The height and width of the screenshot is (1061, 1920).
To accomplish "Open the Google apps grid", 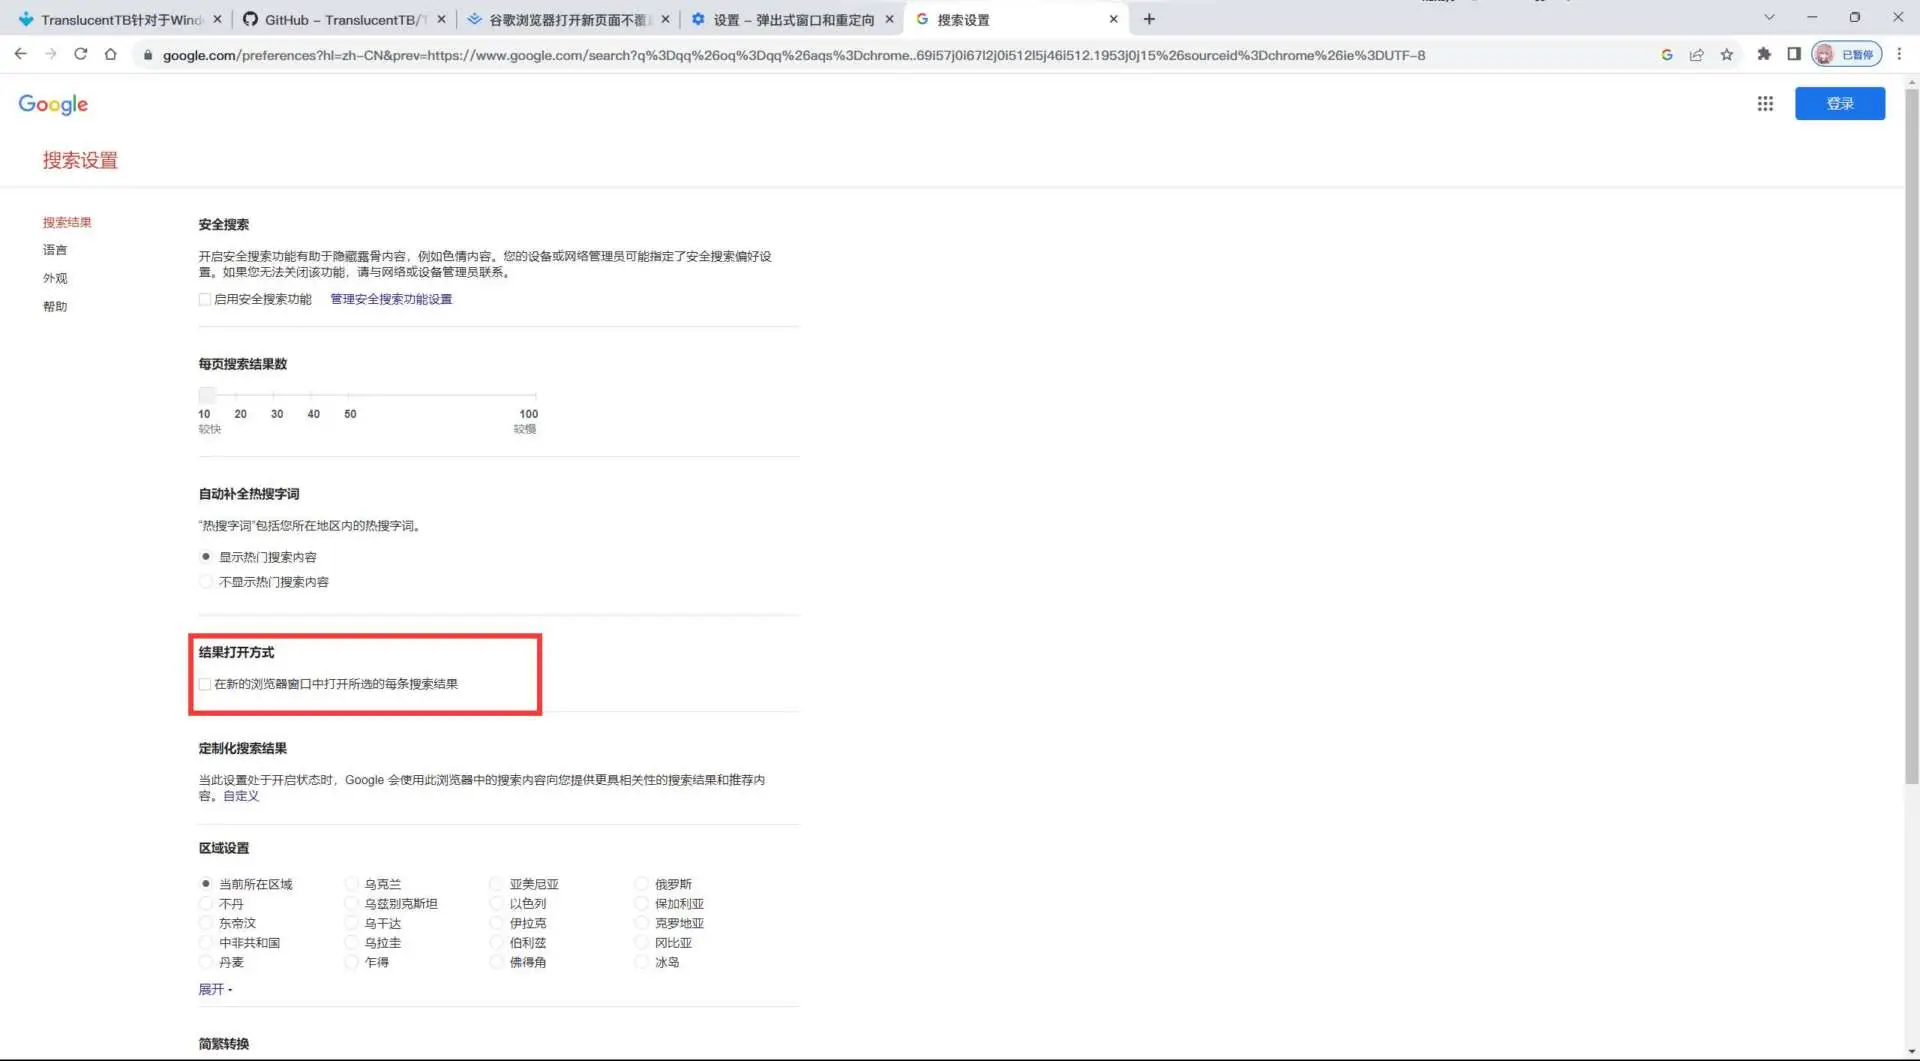I will pyautogui.click(x=1765, y=104).
